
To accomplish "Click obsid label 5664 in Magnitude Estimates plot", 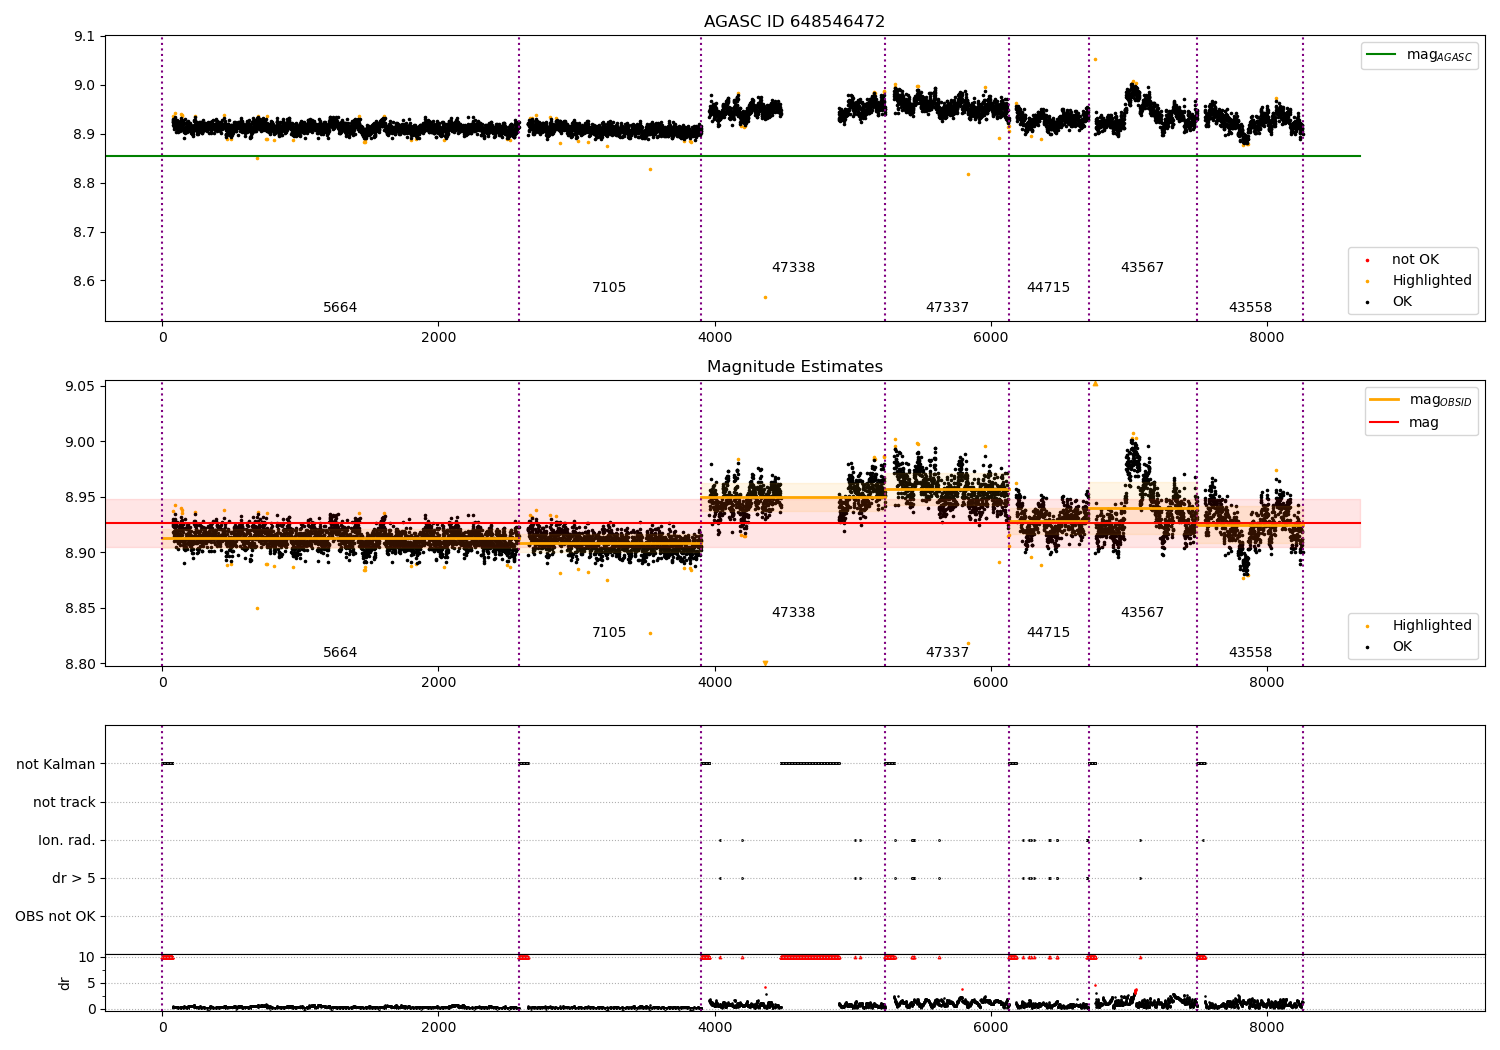I will tap(340, 652).
